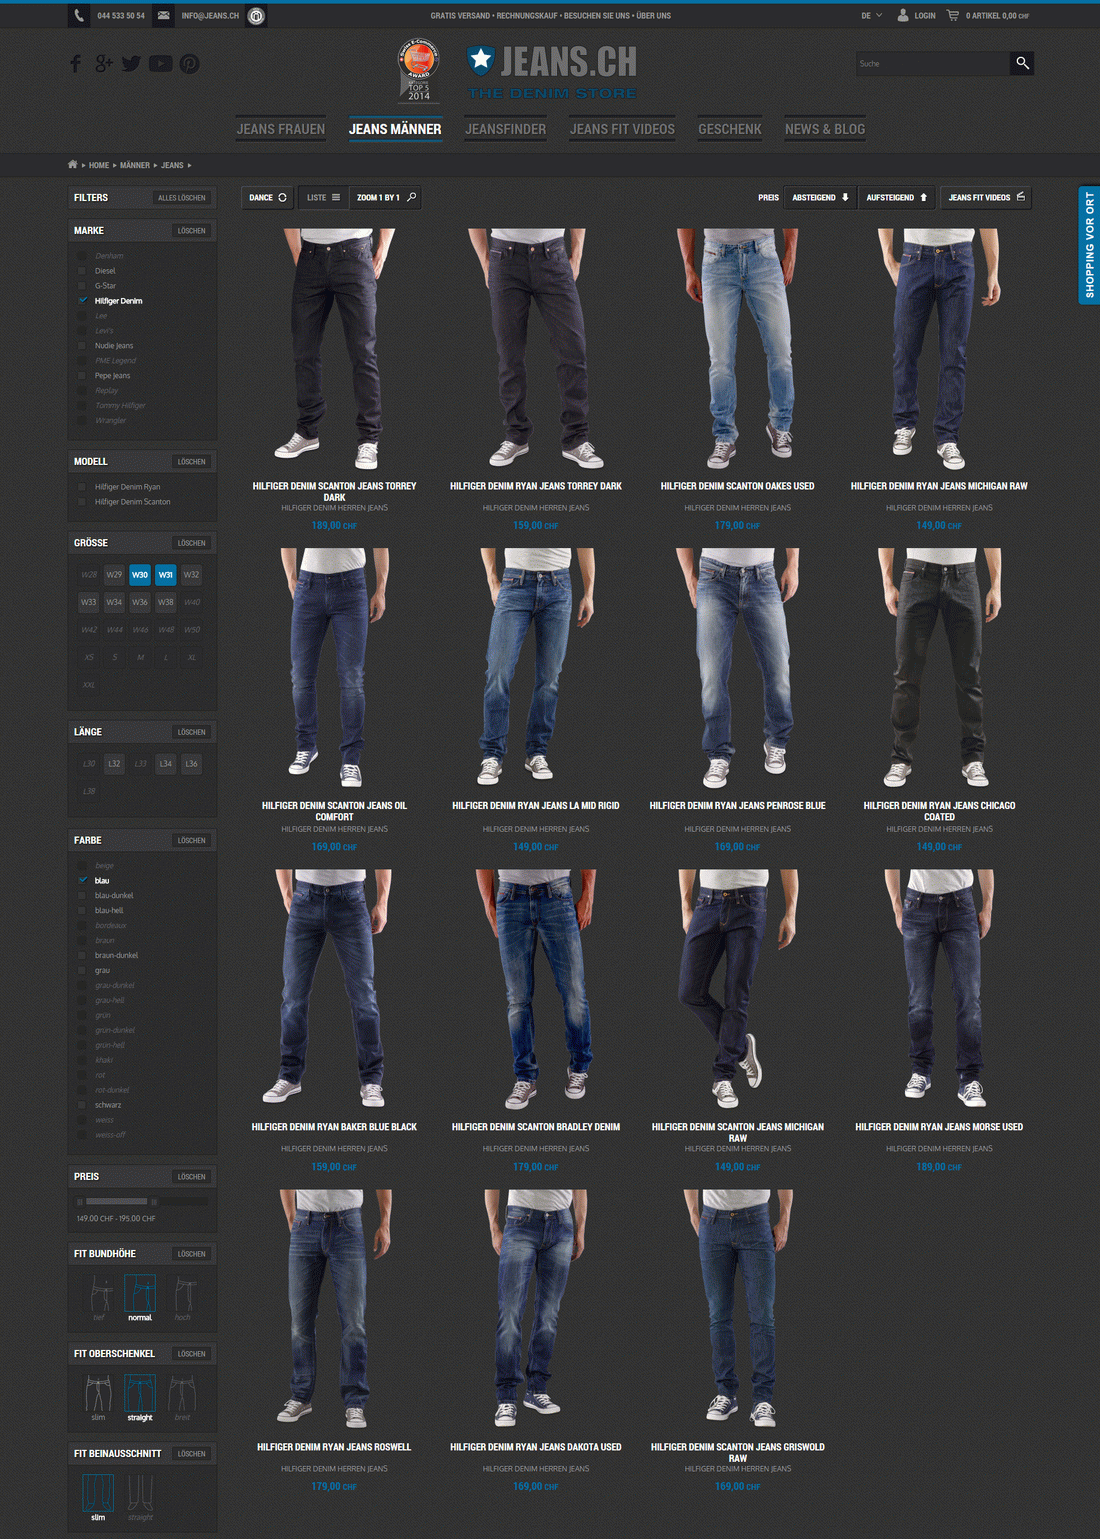The image size is (1100, 1539).
Task: Click the Top 5 2014 award badge
Action: point(419,71)
